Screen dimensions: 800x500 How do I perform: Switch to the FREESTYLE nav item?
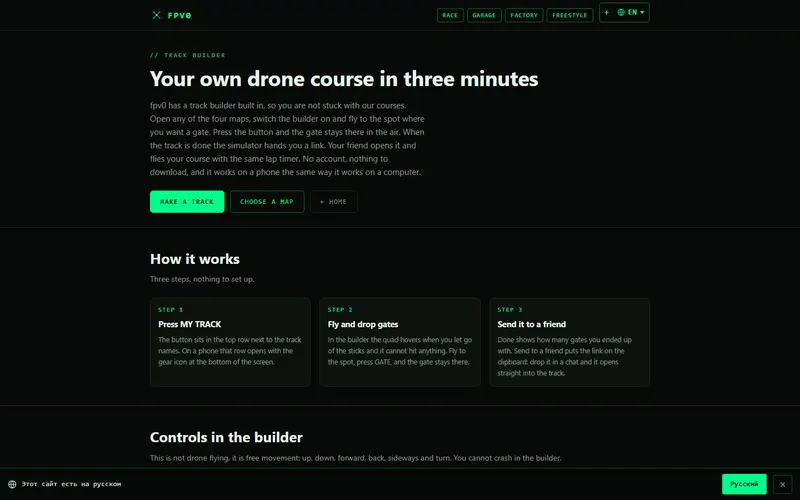tap(569, 15)
